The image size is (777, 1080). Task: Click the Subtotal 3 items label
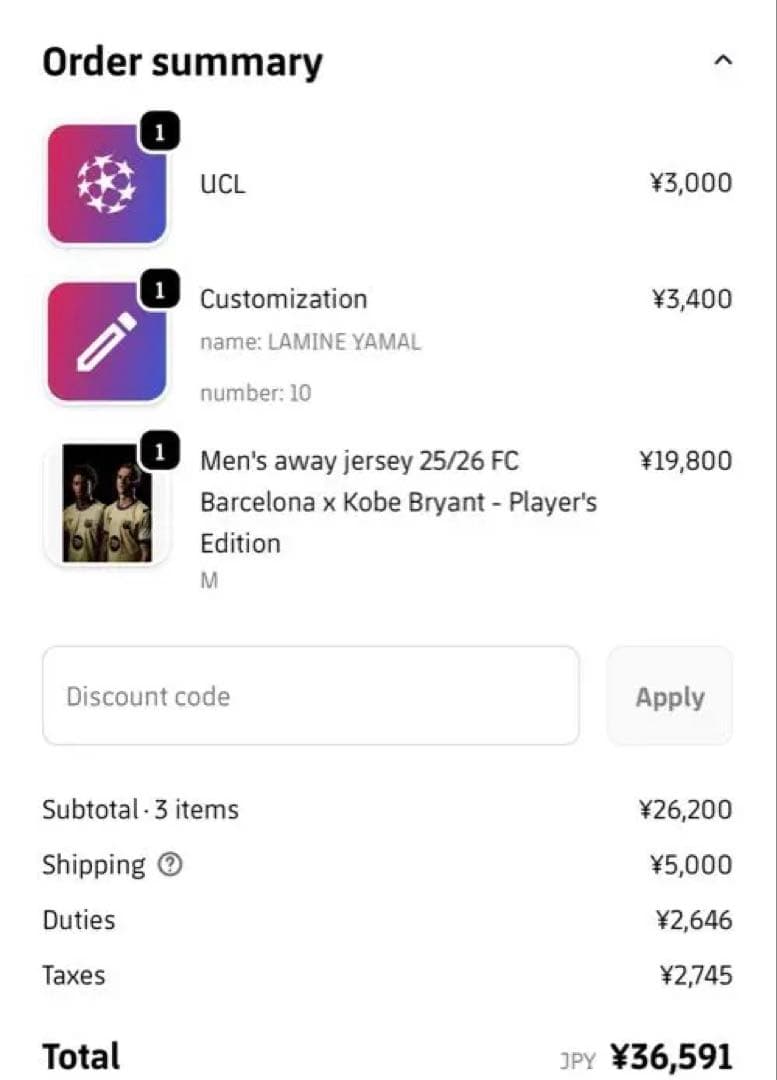[140, 809]
